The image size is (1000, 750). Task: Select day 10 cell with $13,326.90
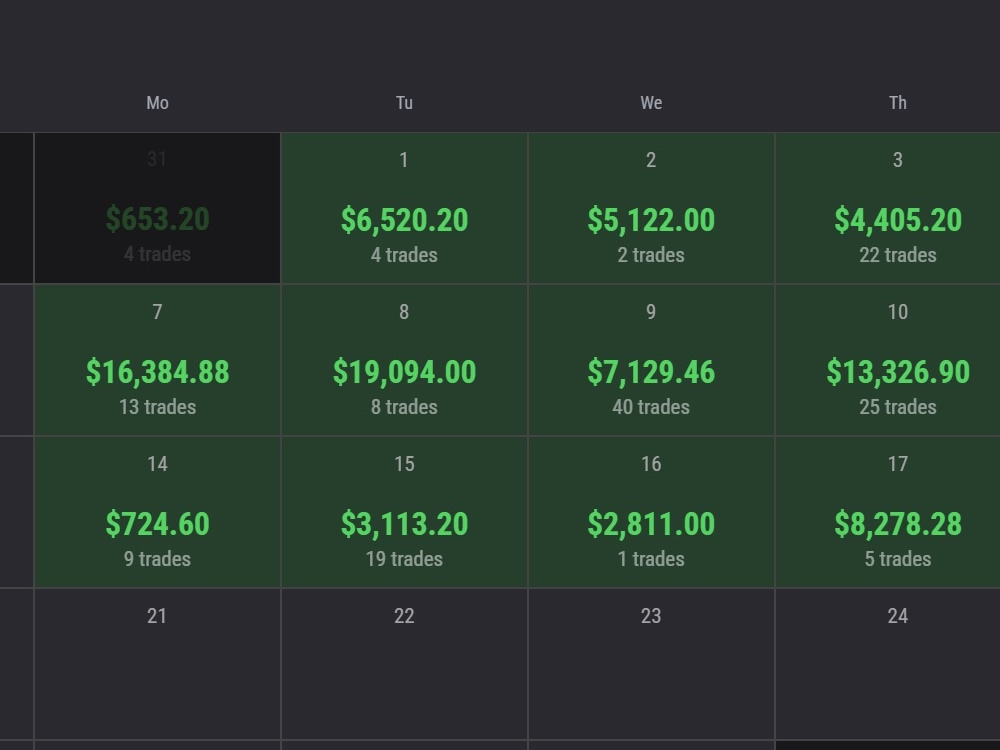click(x=888, y=360)
